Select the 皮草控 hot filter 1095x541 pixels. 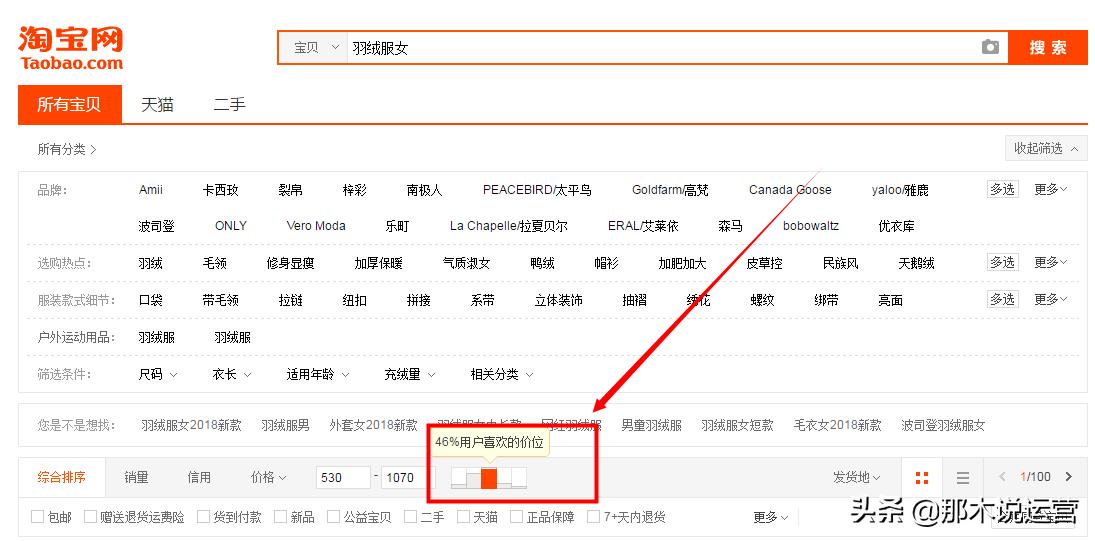pos(764,263)
